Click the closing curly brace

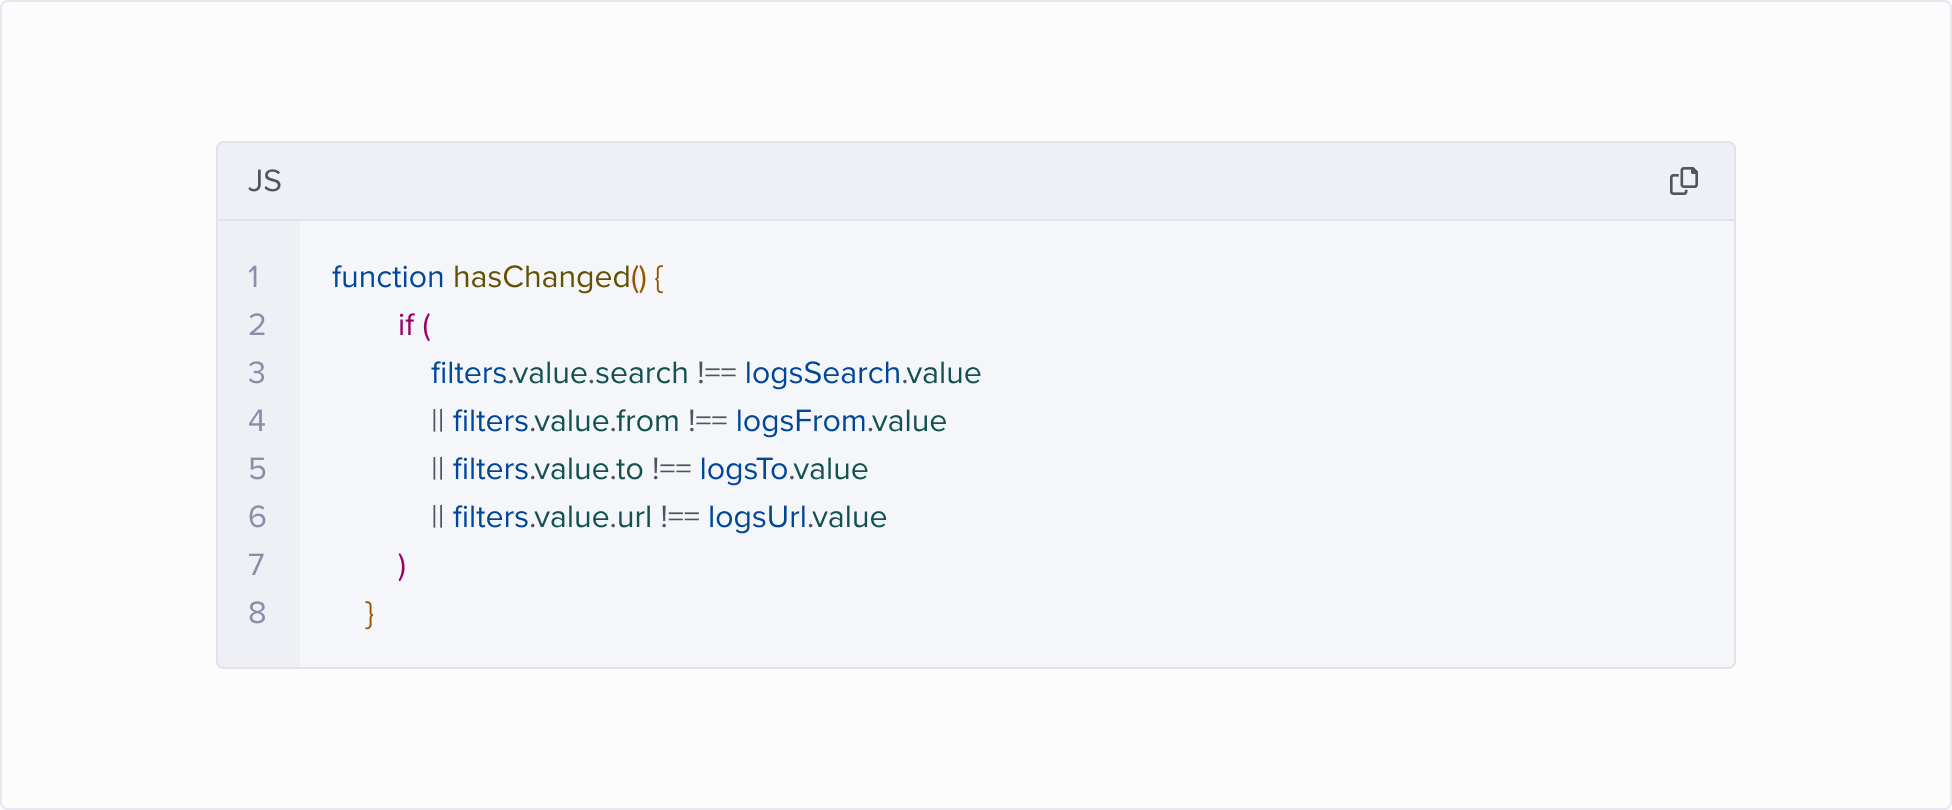pos(370,613)
